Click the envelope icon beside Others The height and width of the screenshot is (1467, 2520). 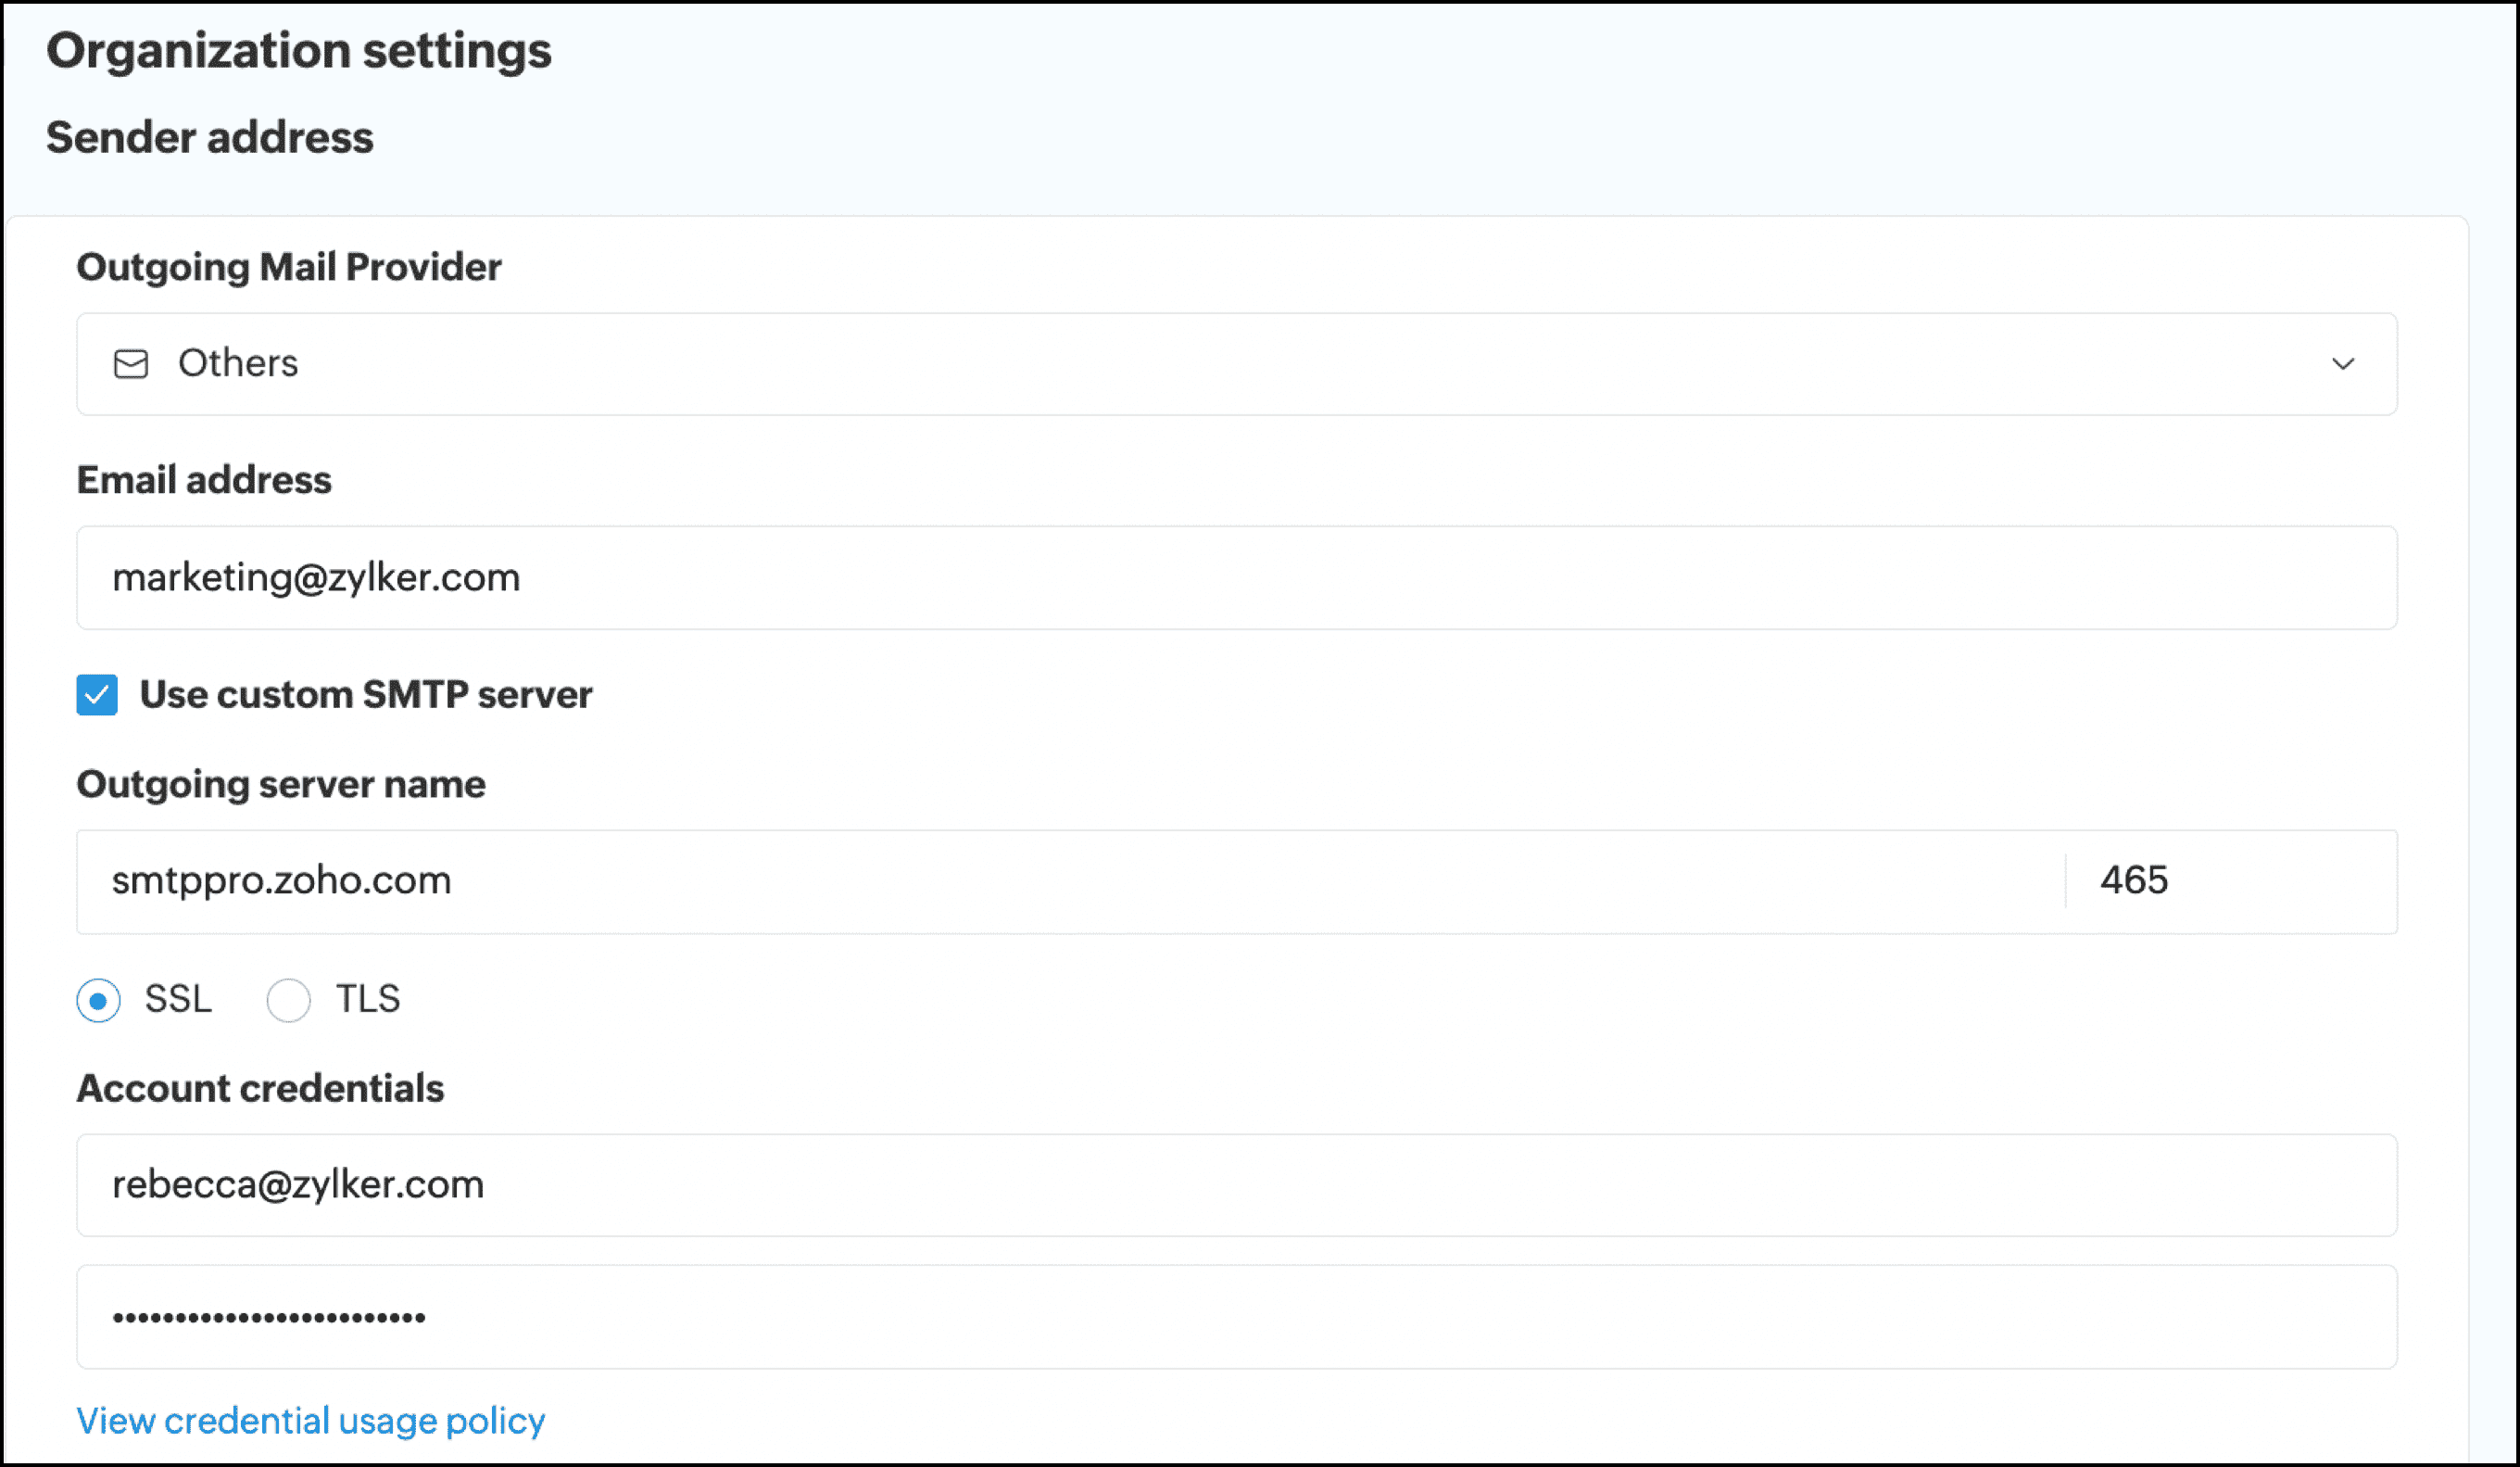pyautogui.click(x=130, y=364)
